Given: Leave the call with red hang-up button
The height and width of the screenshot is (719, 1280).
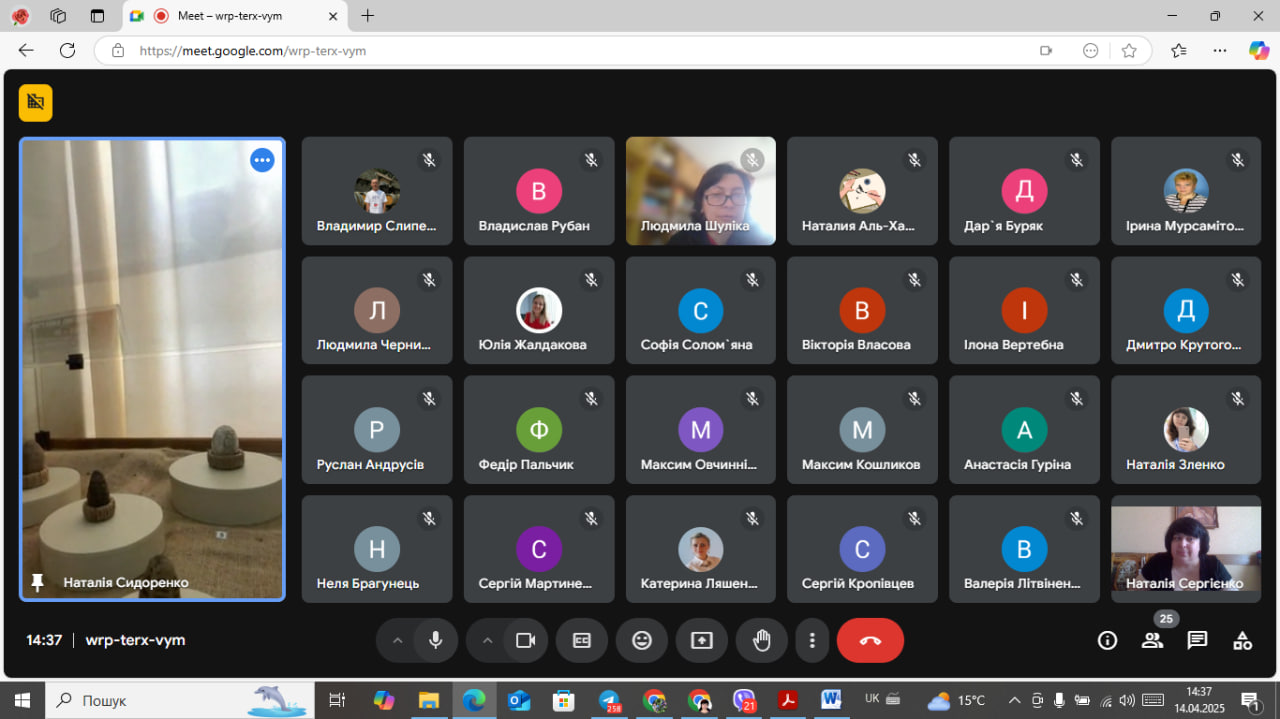Looking at the screenshot, I should click(x=870, y=640).
